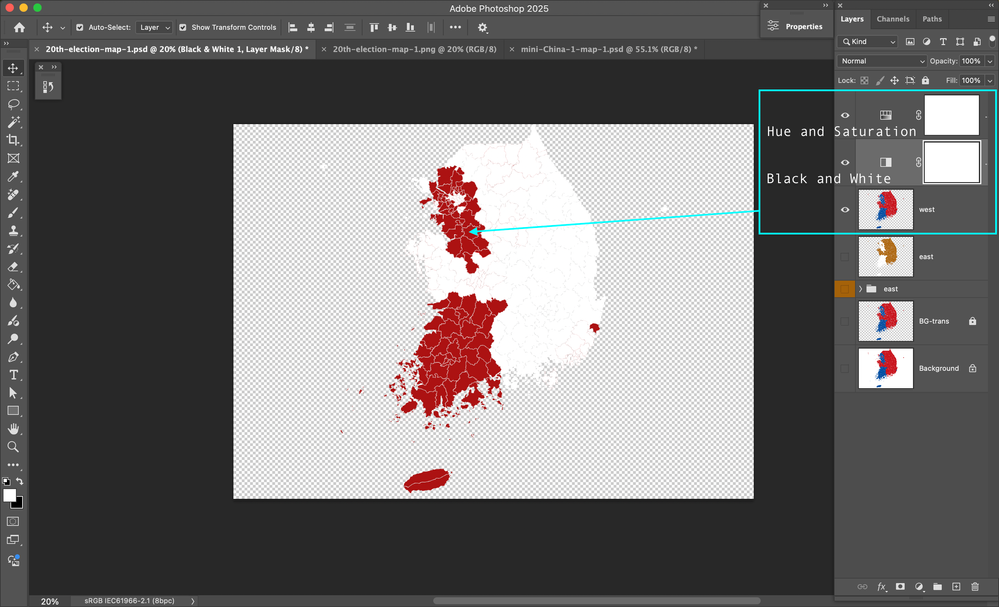Select the Horizontal Type tool

coord(13,375)
